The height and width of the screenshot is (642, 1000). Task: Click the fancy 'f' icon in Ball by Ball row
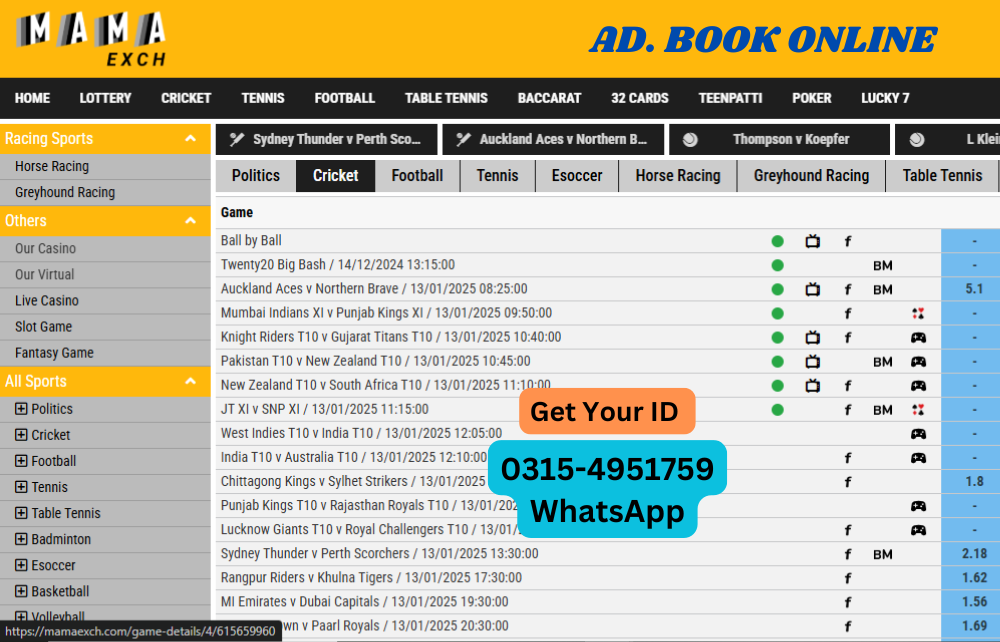point(848,241)
